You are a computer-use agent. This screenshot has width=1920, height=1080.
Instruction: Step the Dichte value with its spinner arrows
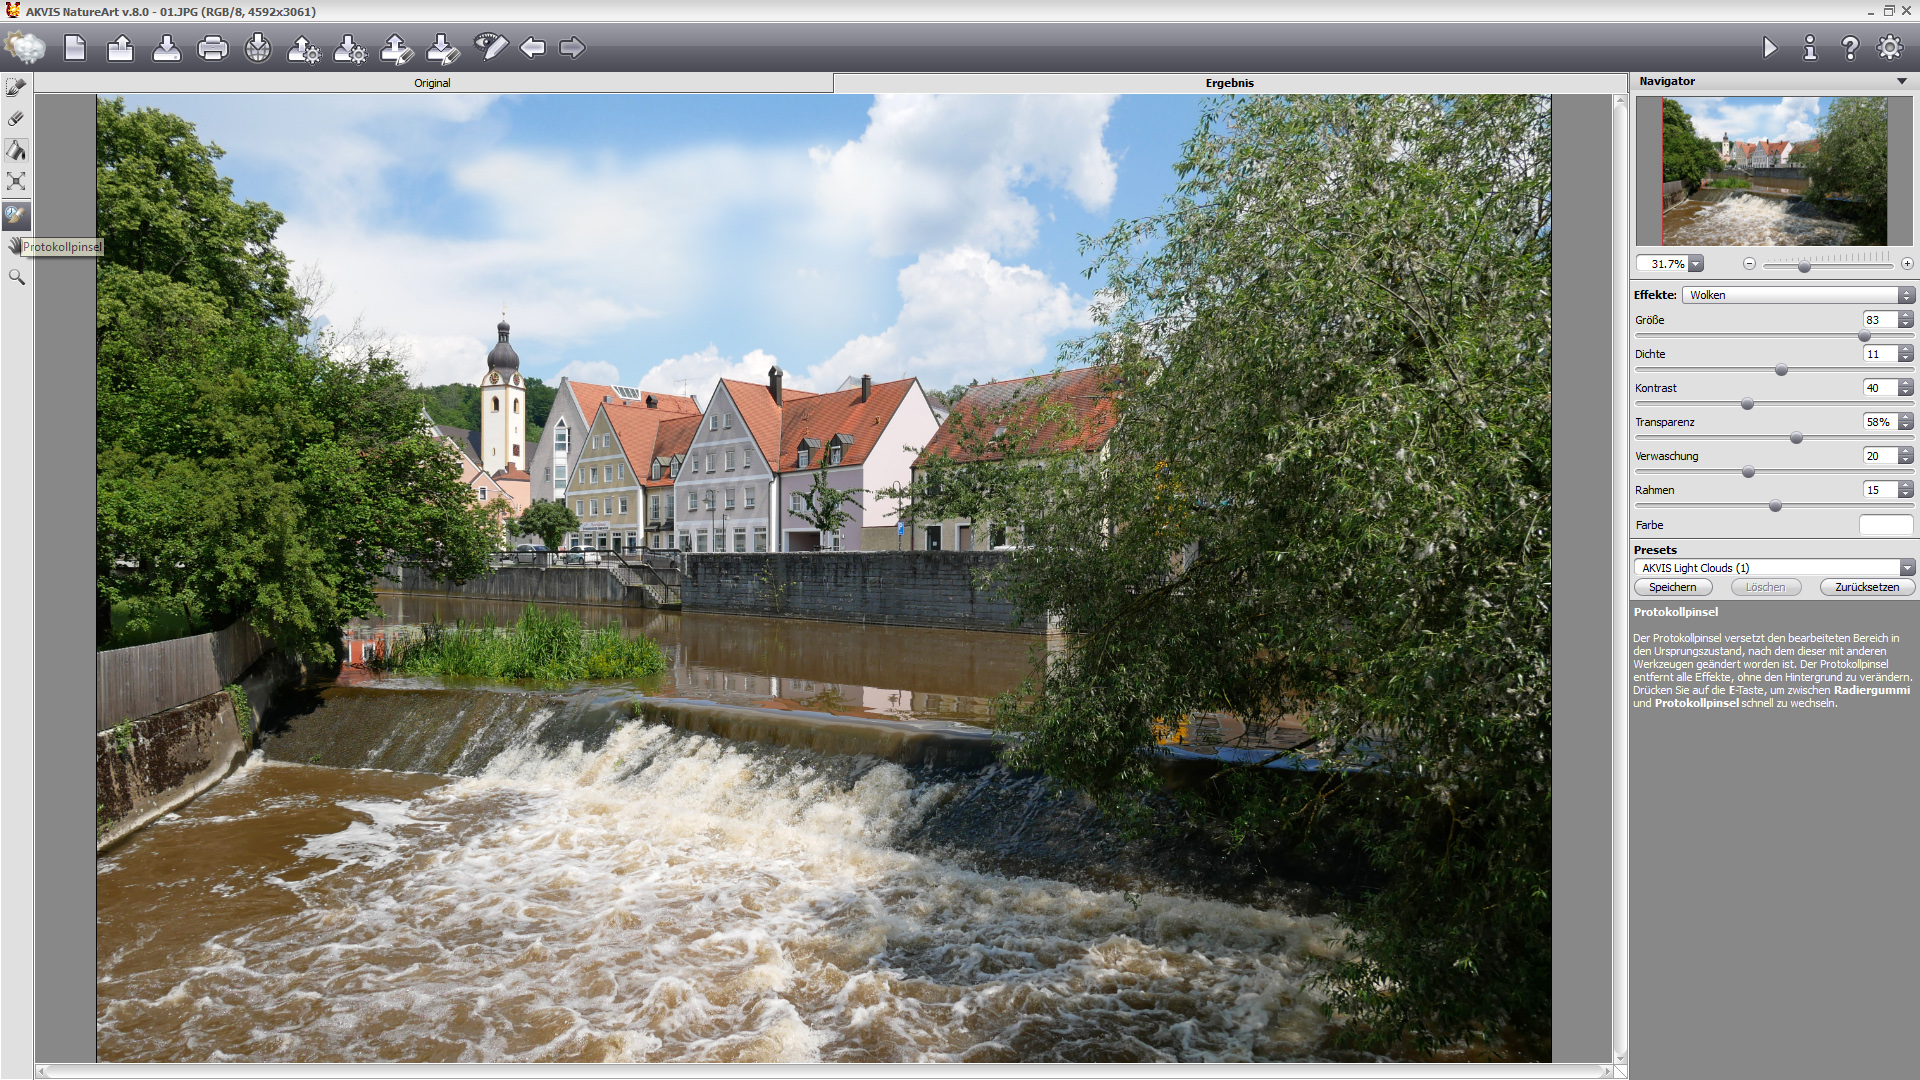pyautogui.click(x=1906, y=354)
